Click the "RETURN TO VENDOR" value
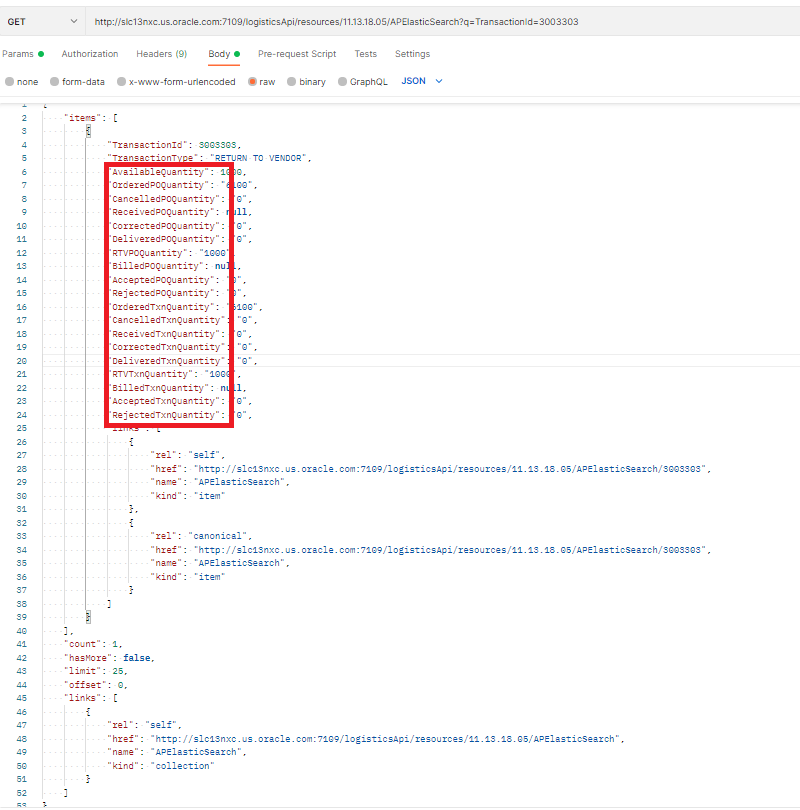This screenshot has width=800, height=810. pyautogui.click(x=258, y=158)
